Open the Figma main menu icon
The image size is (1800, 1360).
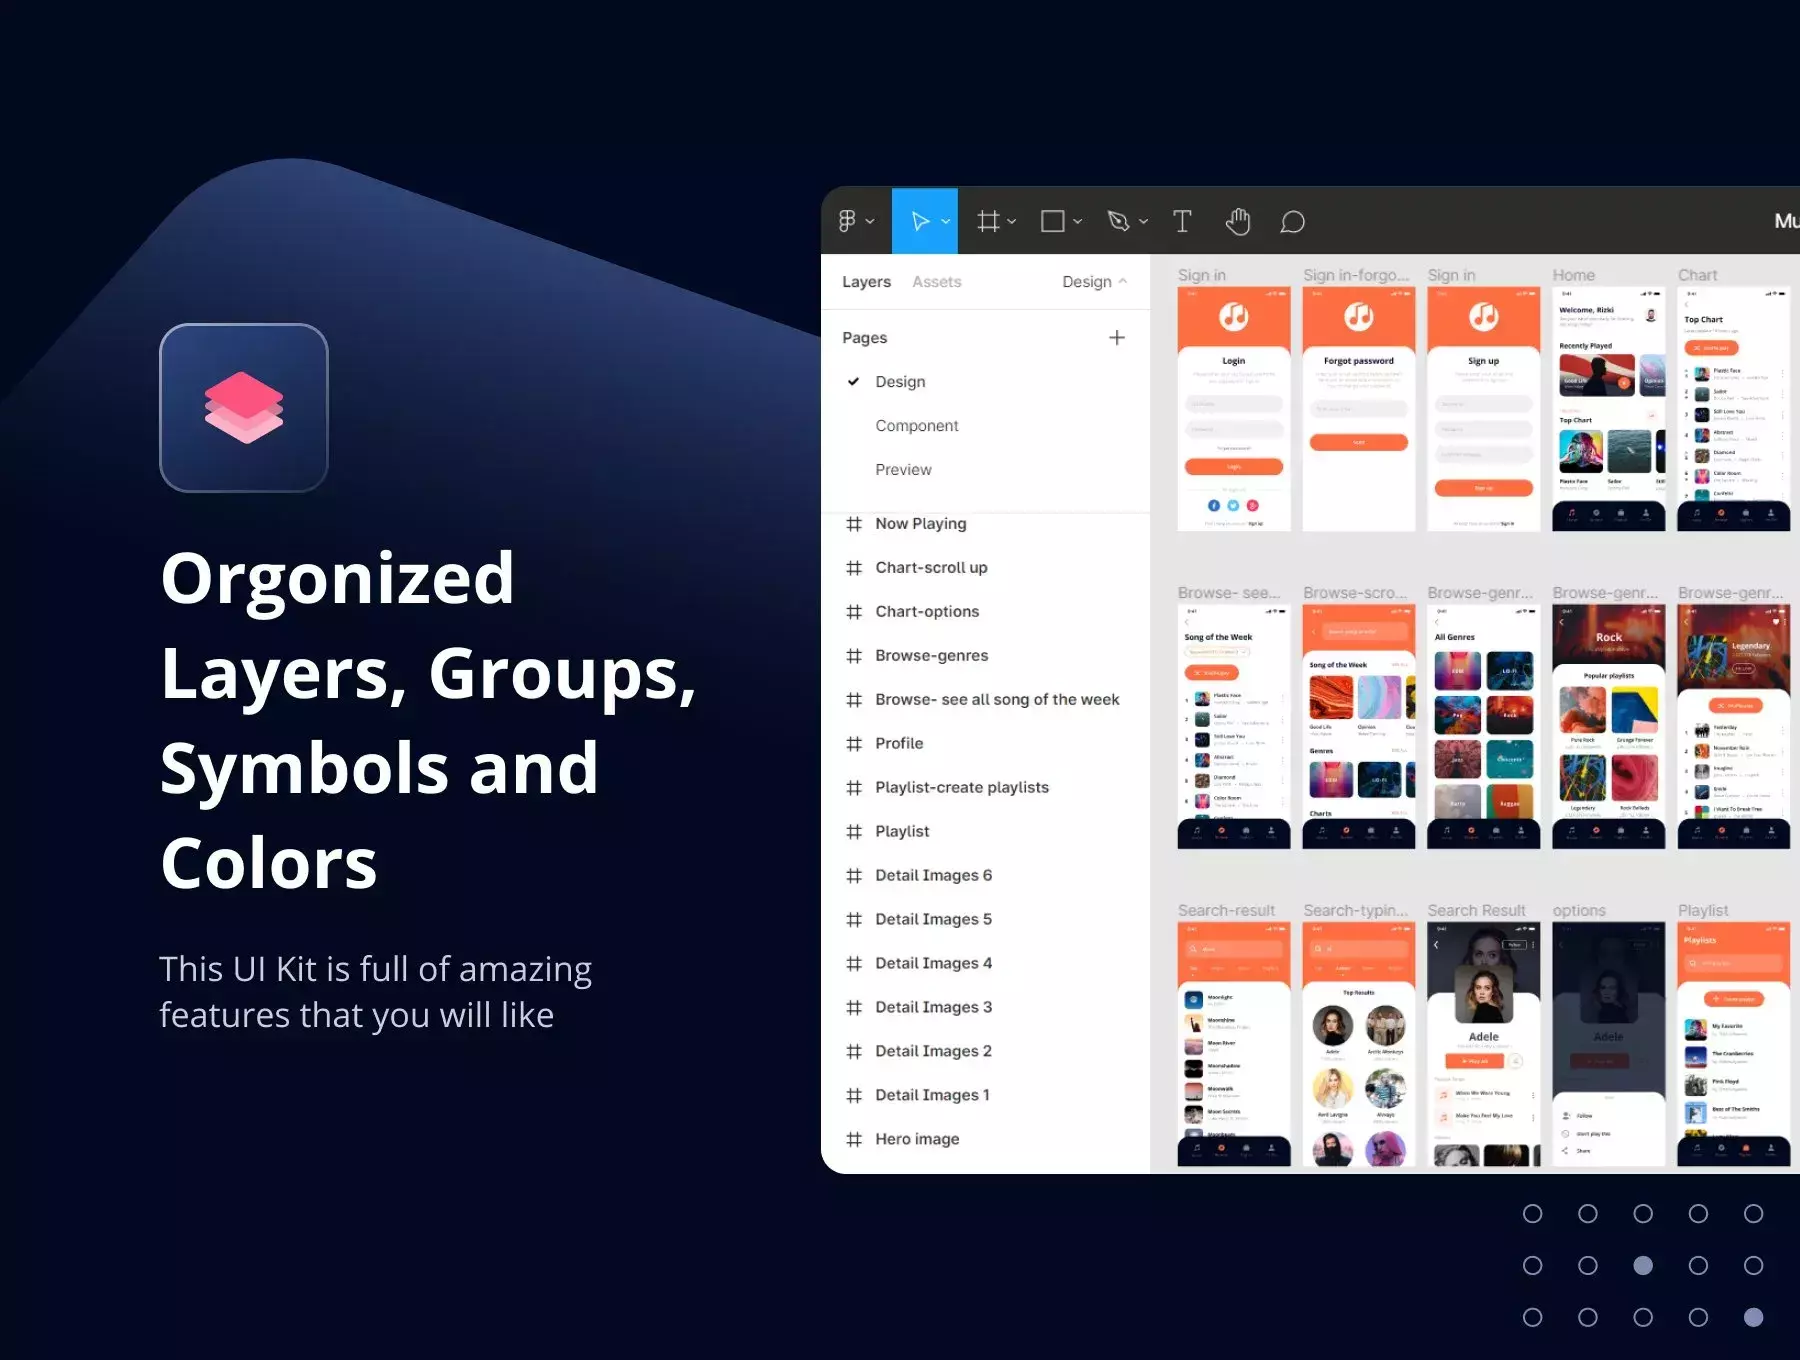tap(847, 221)
